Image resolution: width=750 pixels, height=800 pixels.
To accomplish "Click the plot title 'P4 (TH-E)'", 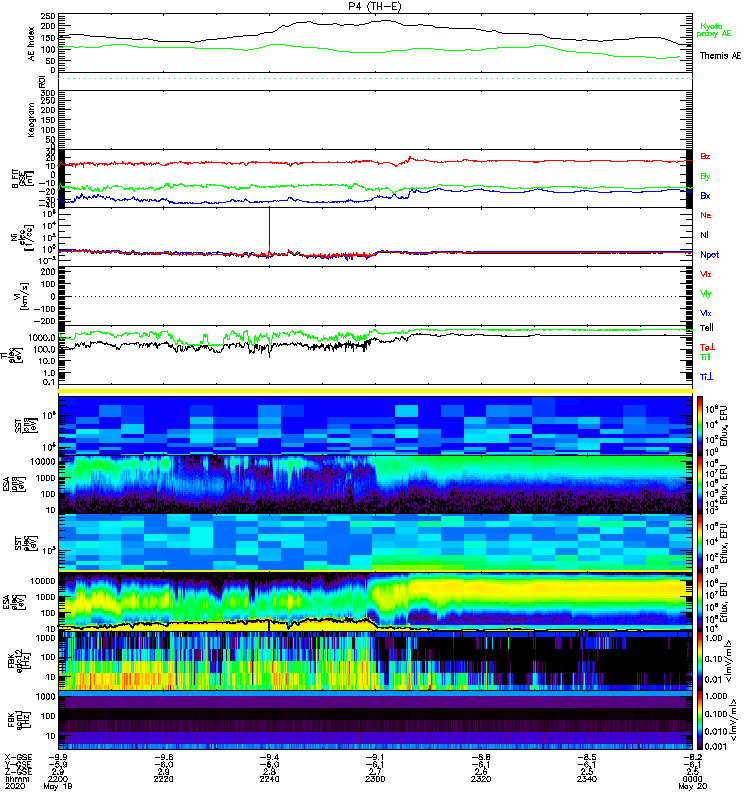I will [375, 6].
